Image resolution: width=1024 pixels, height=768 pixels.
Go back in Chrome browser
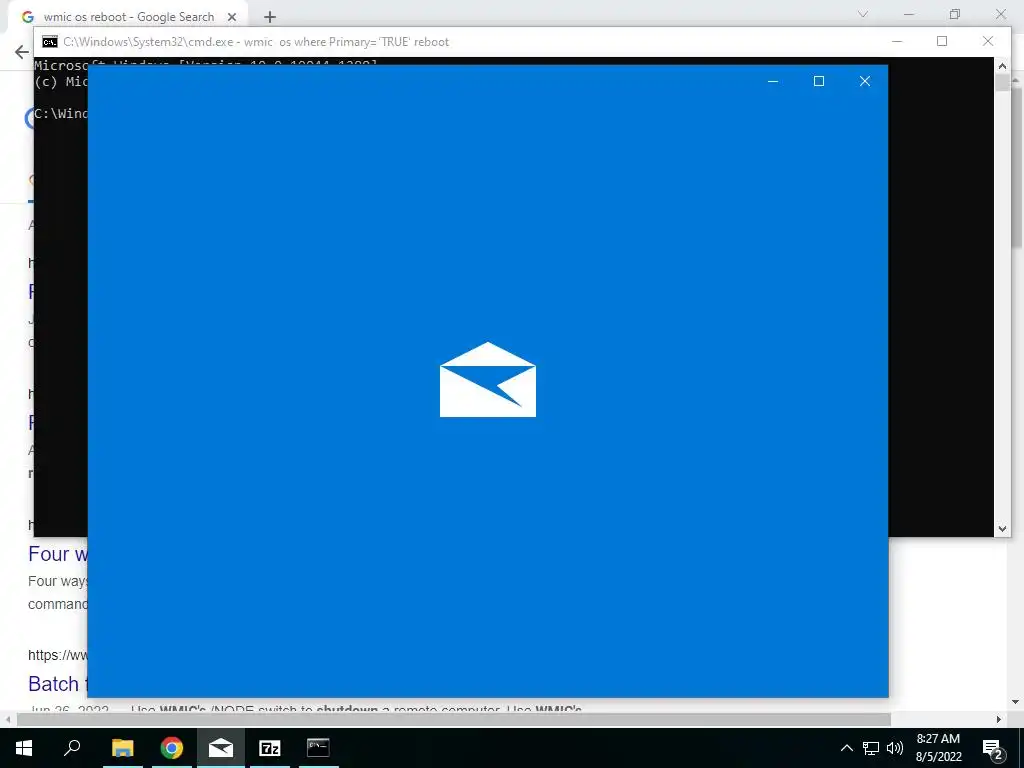pos(22,52)
